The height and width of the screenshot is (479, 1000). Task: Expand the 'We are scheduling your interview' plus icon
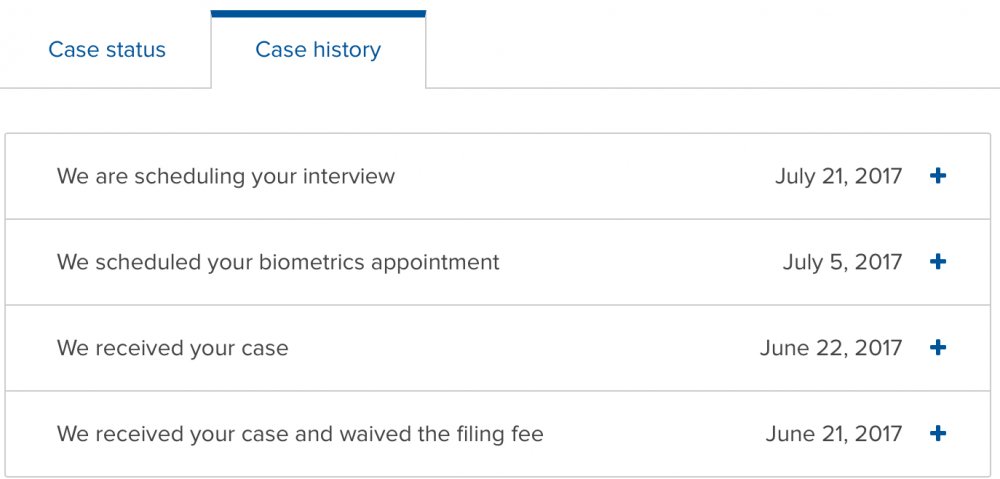937,176
